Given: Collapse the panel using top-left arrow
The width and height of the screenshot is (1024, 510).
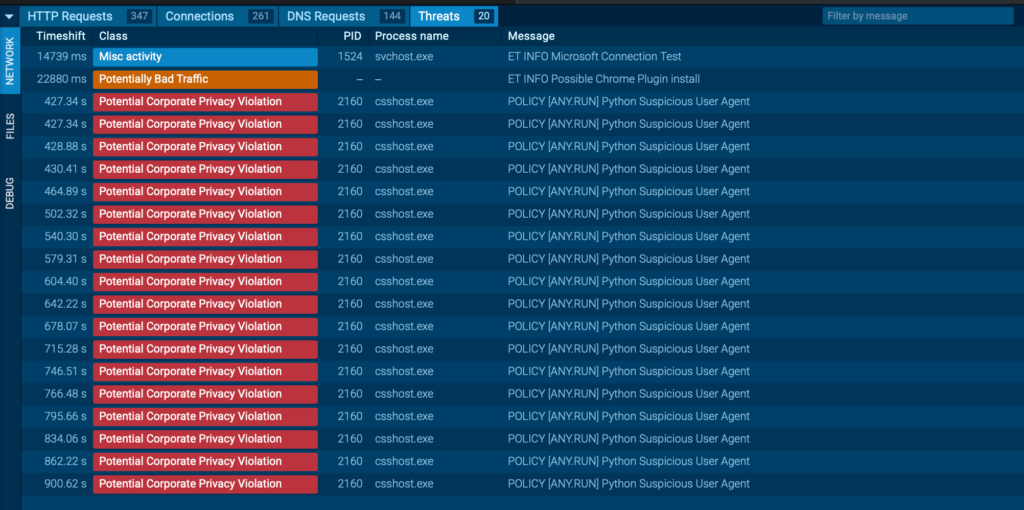Looking at the screenshot, I should click(x=9, y=16).
